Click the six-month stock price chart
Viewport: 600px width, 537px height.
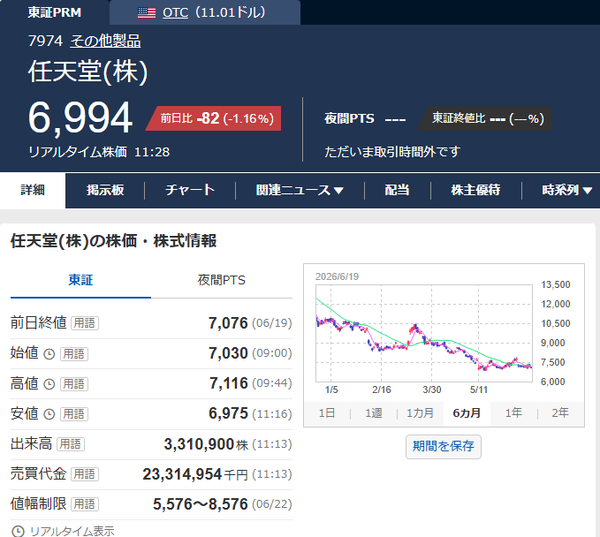click(x=424, y=333)
